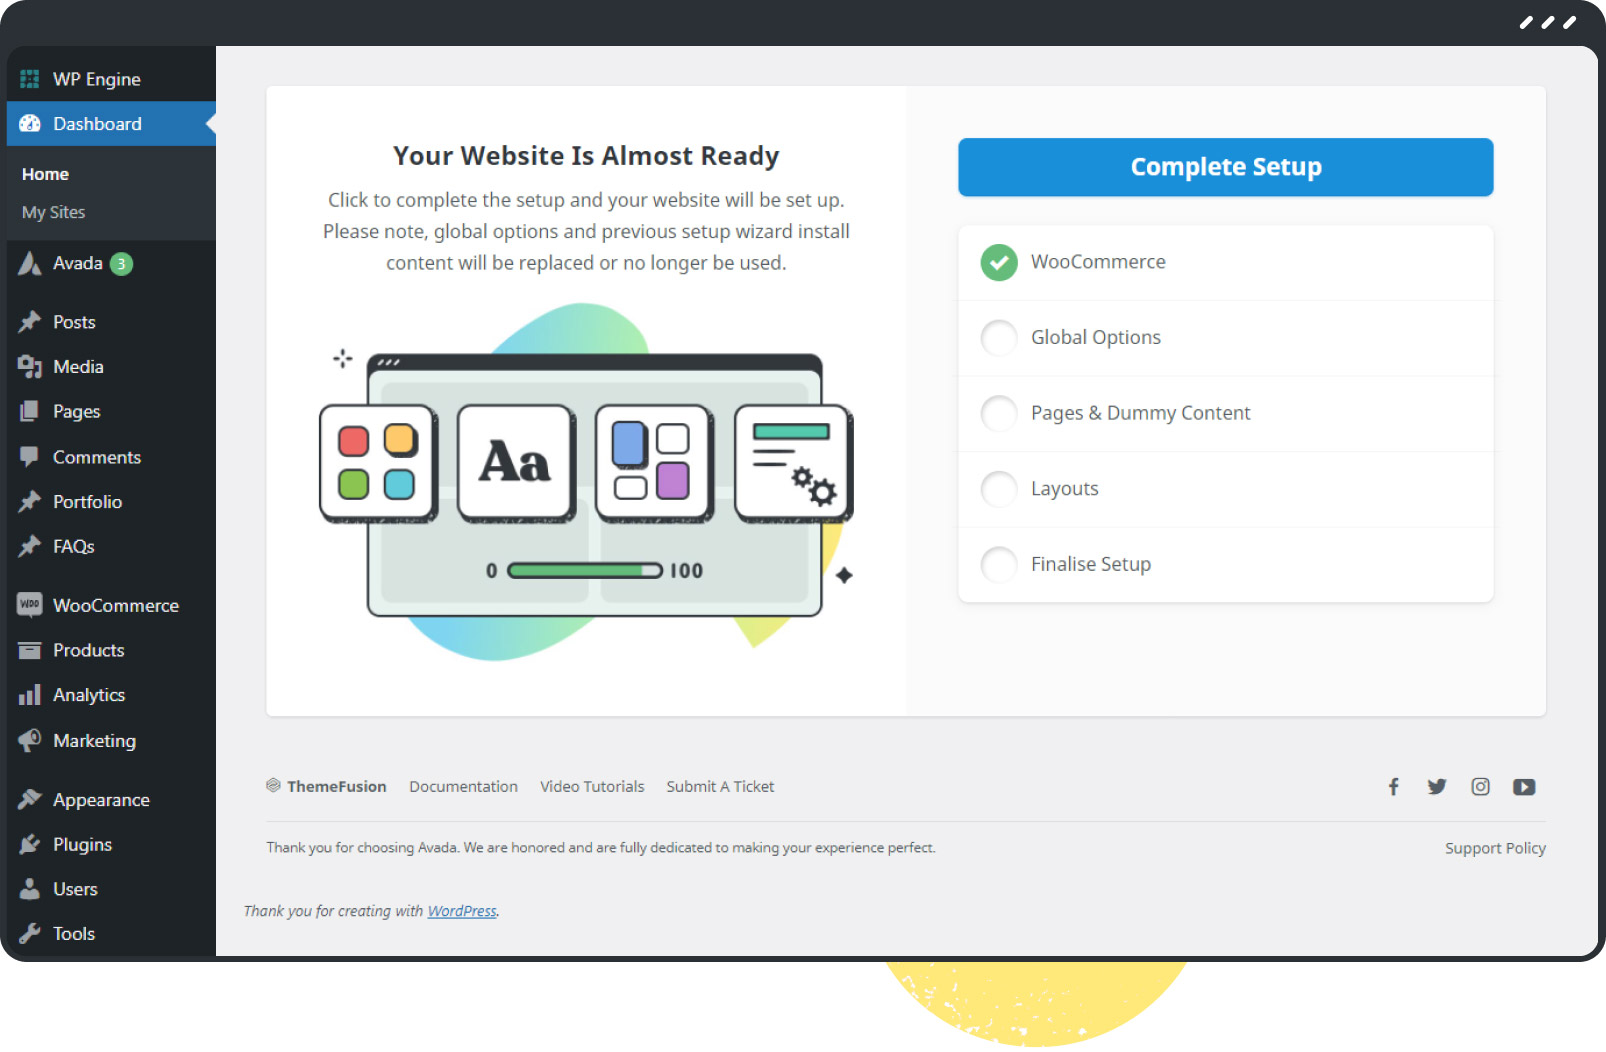This screenshot has width=1606, height=1052.
Task: Open My Sites submenu item
Action: click(x=54, y=212)
